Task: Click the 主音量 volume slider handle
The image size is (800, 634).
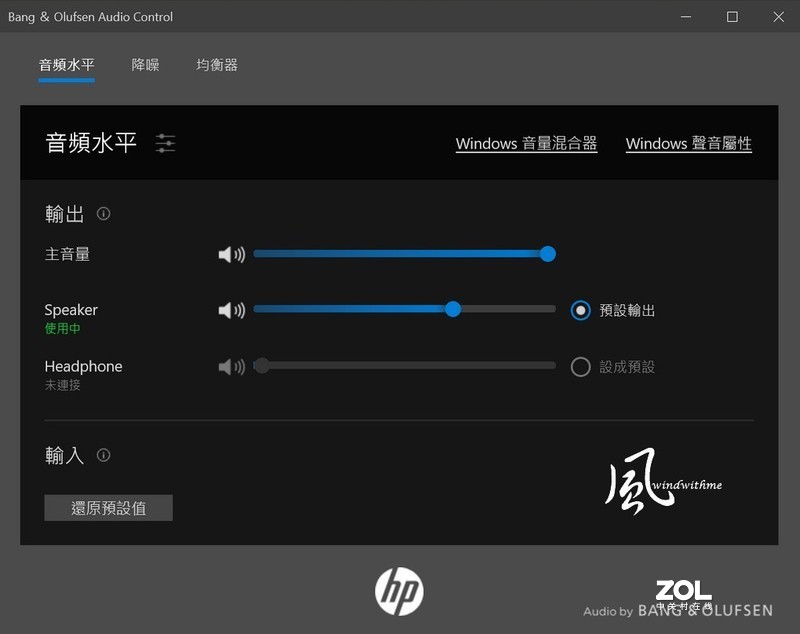Action: [547, 254]
